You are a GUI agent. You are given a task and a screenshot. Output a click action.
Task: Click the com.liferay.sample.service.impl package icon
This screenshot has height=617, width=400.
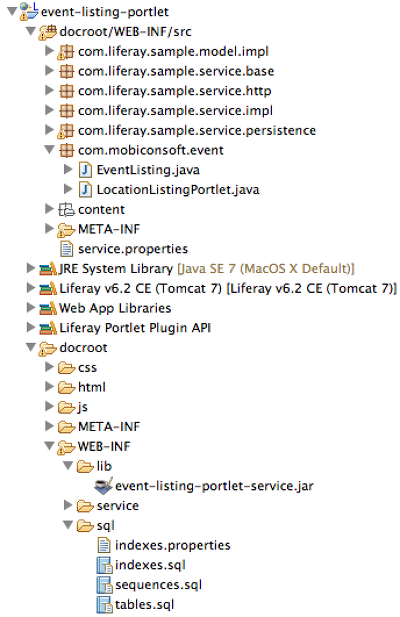coord(66,111)
